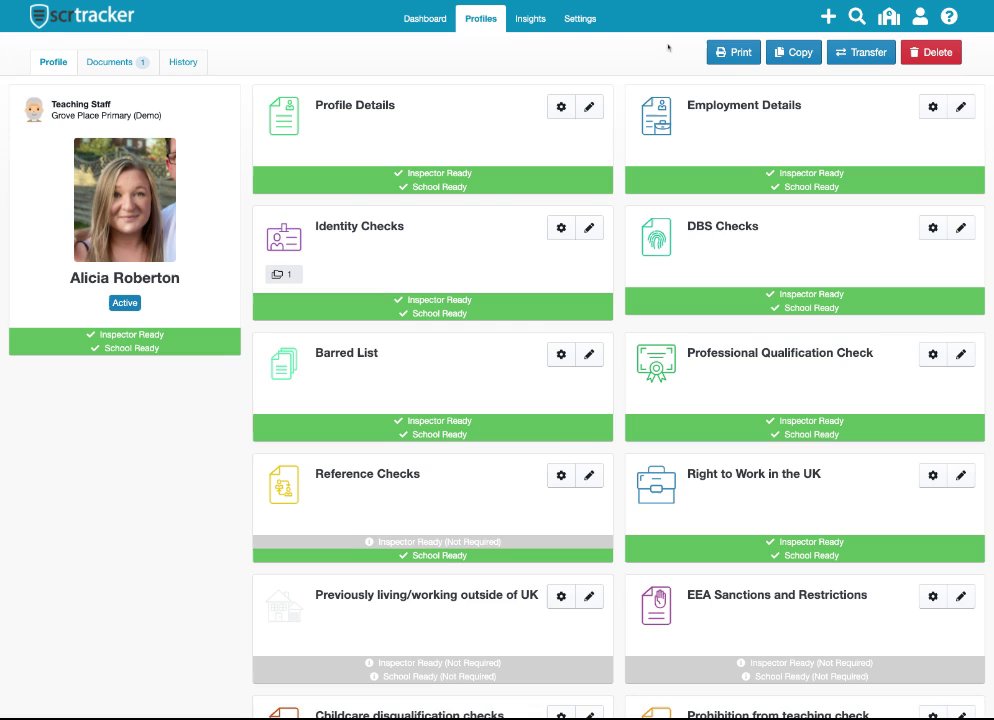Image resolution: width=994 pixels, height=720 pixels.
Task: Edit Professional Qualification Check pencil icon
Action: (x=961, y=354)
